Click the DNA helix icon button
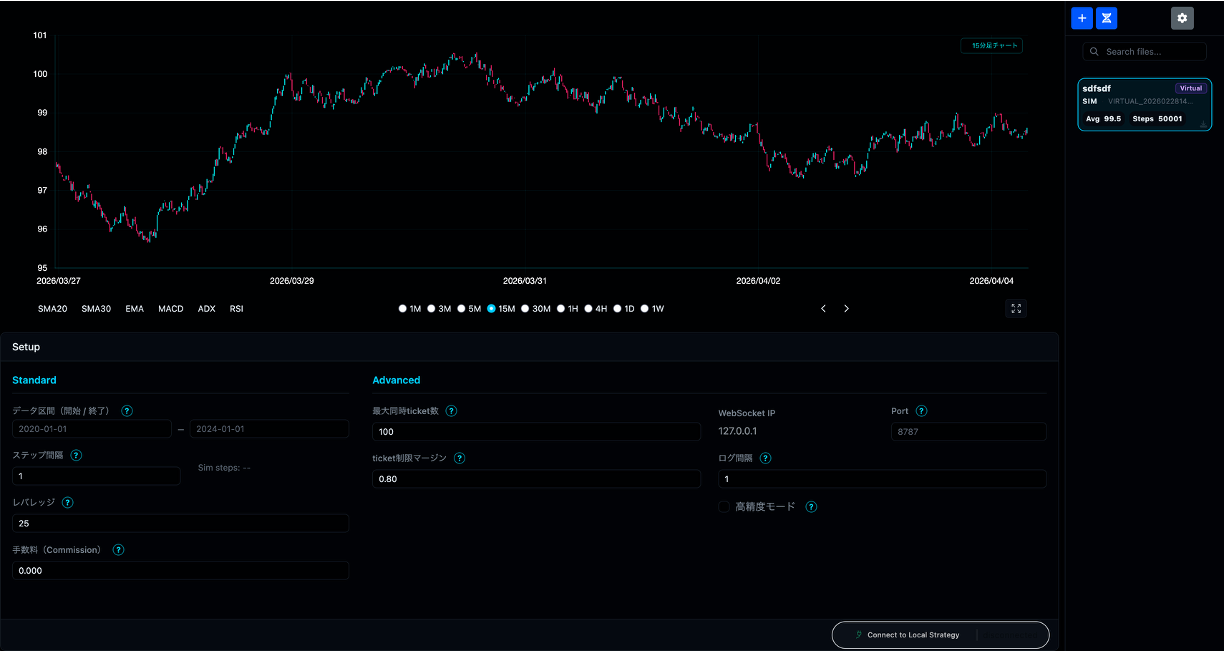 [1106, 18]
